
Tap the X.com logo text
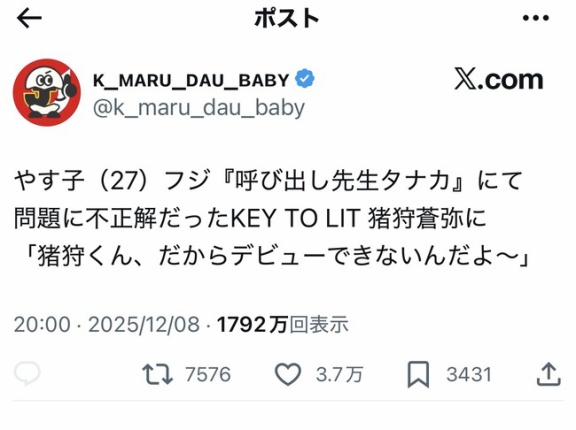click(499, 79)
